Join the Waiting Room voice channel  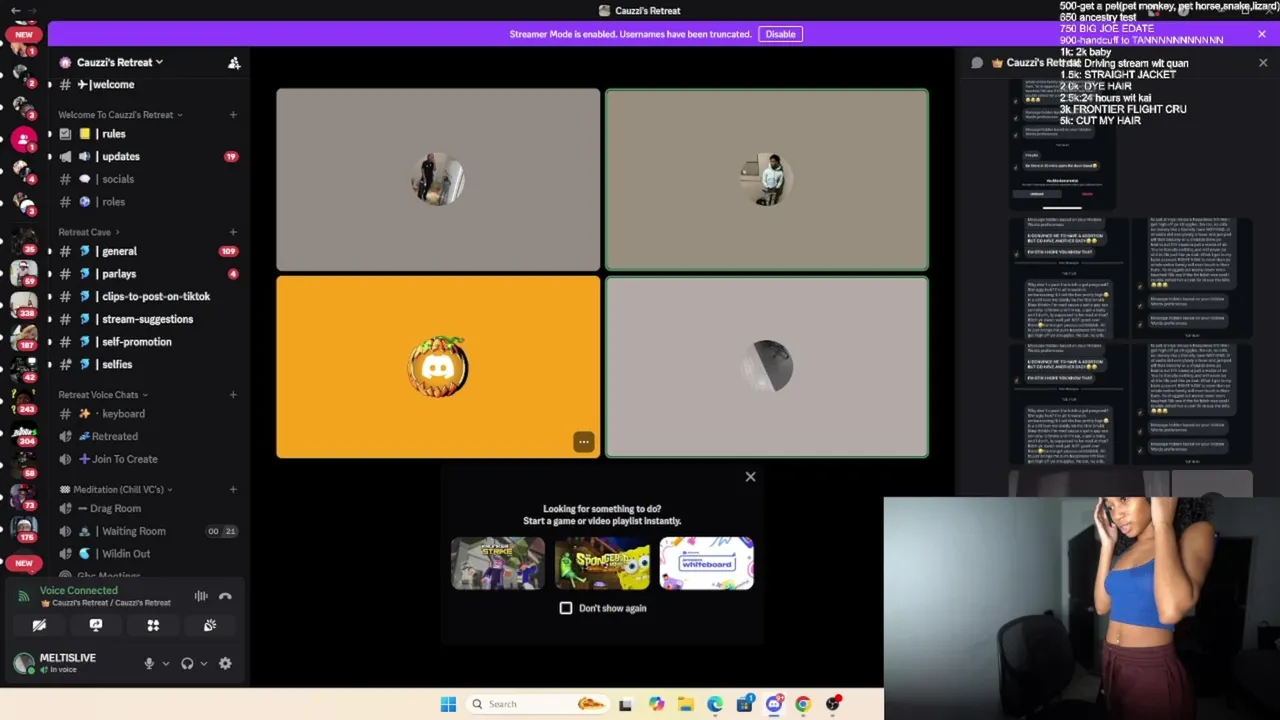point(148,531)
